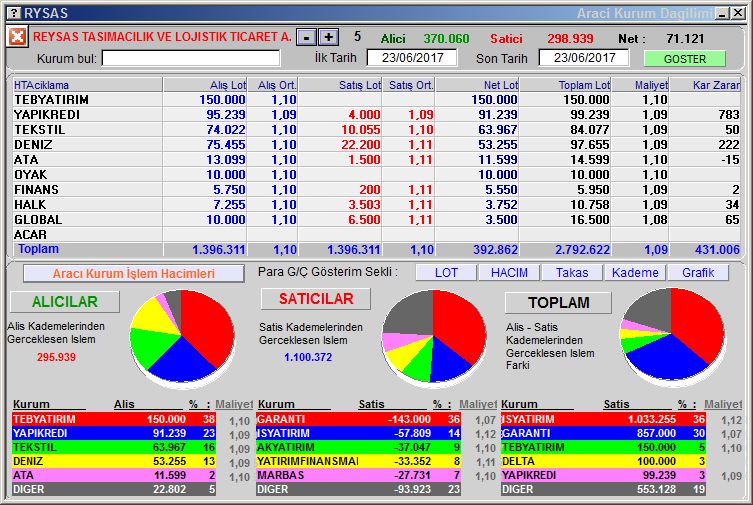Click the GOSTER button

[x=685, y=59]
